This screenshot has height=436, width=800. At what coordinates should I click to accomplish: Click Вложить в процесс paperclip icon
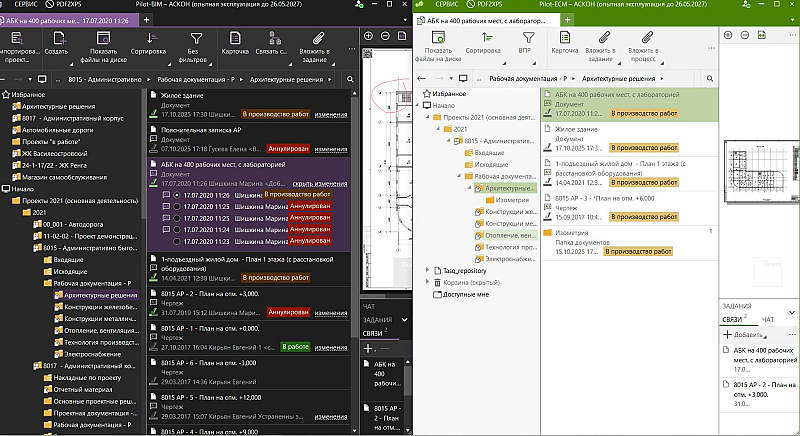[x=645, y=38]
